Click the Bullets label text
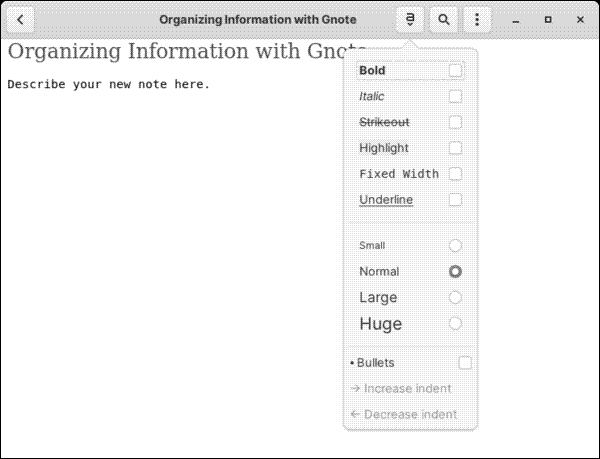This screenshot has height=459, width=600. (x=375, y=363)
